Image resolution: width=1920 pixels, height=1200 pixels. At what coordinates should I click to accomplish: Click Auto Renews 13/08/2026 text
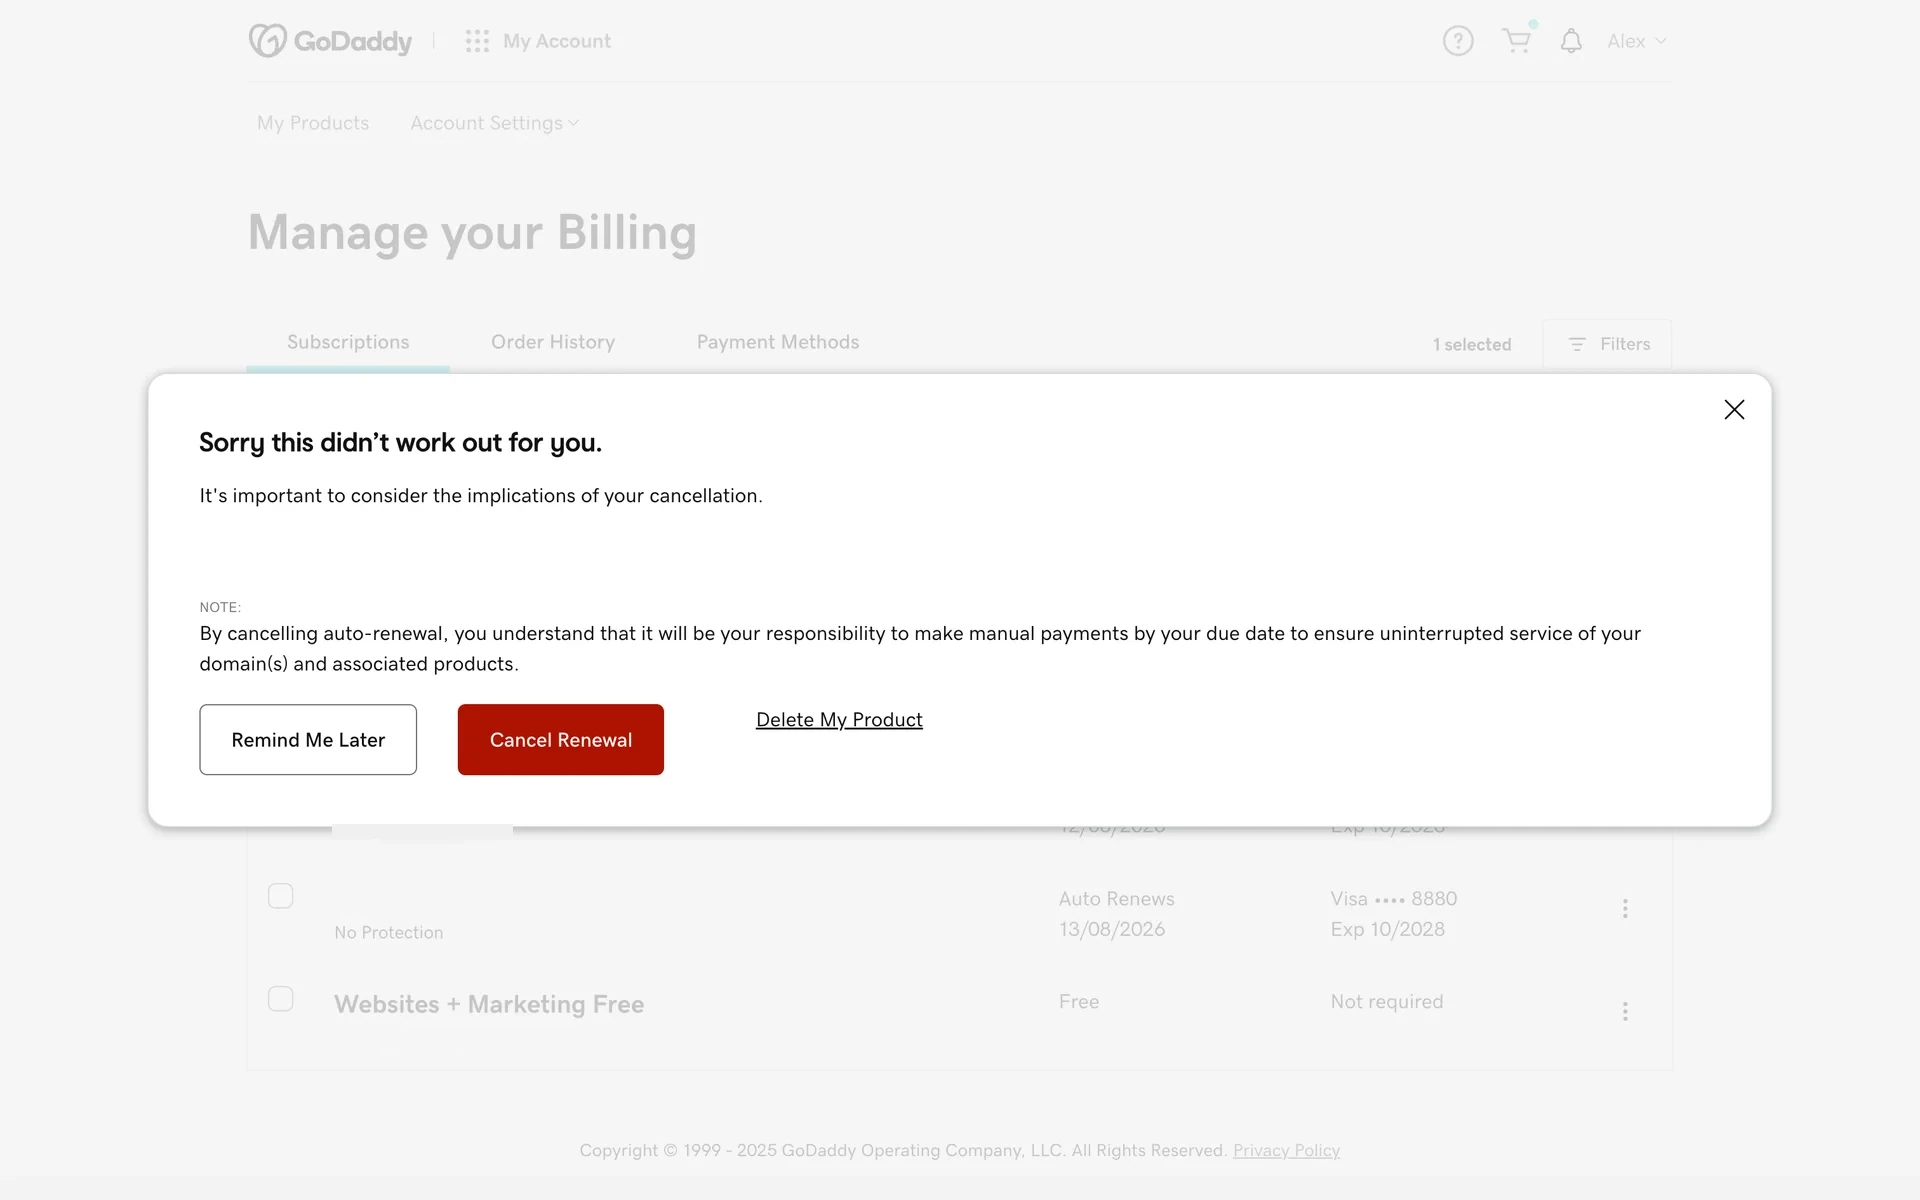pos(1117,914)
